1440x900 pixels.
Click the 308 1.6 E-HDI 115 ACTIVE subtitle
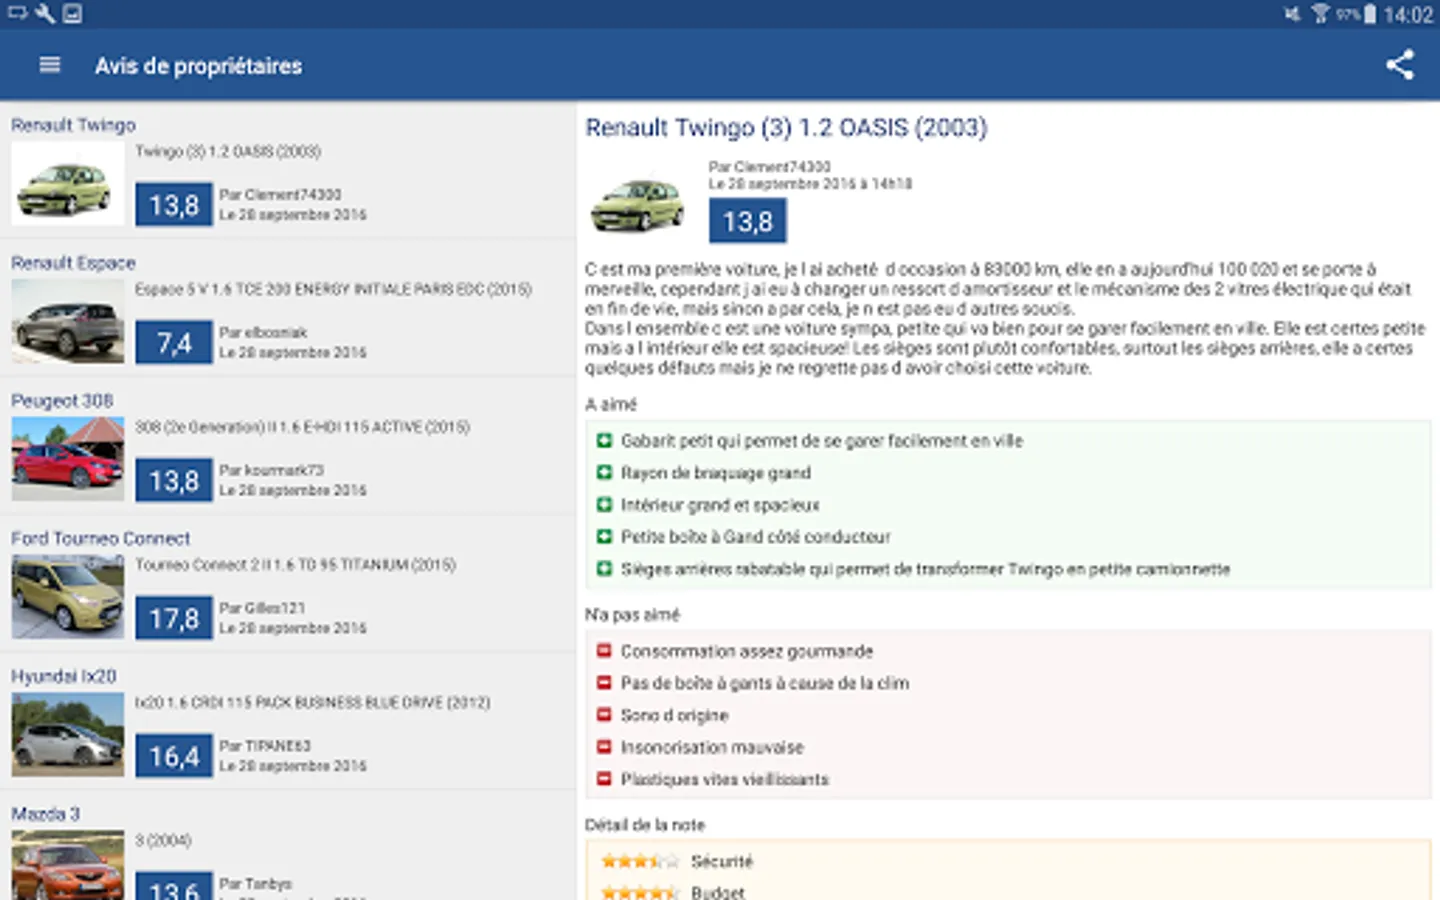pyautogui.click(x=302, y=428)
